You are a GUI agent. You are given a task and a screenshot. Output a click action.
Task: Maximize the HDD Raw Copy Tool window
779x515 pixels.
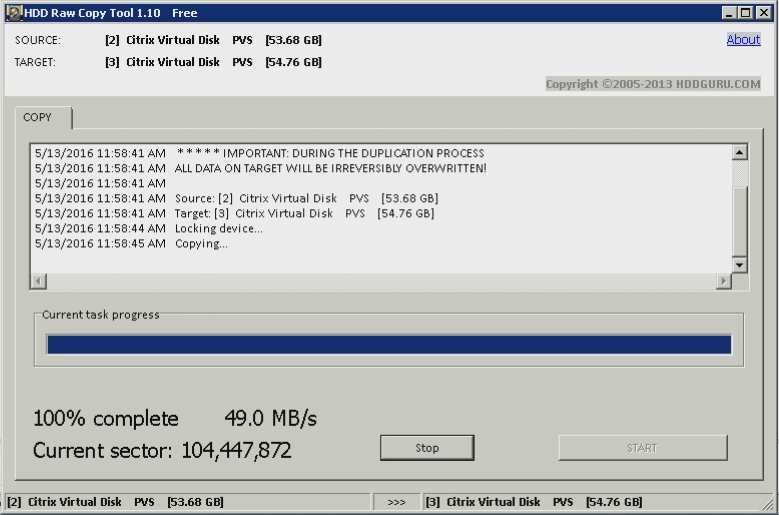point(747,12)
